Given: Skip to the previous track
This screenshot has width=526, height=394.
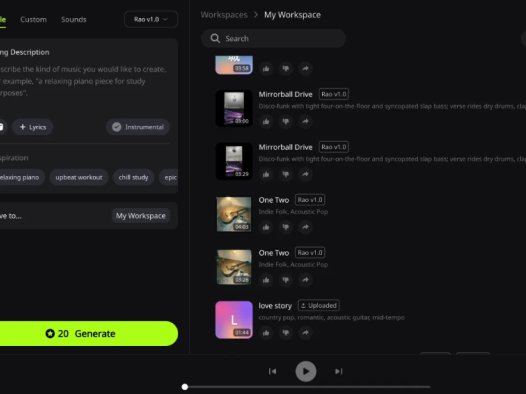Looking at the screenshot, I should [x=272, y=371].
